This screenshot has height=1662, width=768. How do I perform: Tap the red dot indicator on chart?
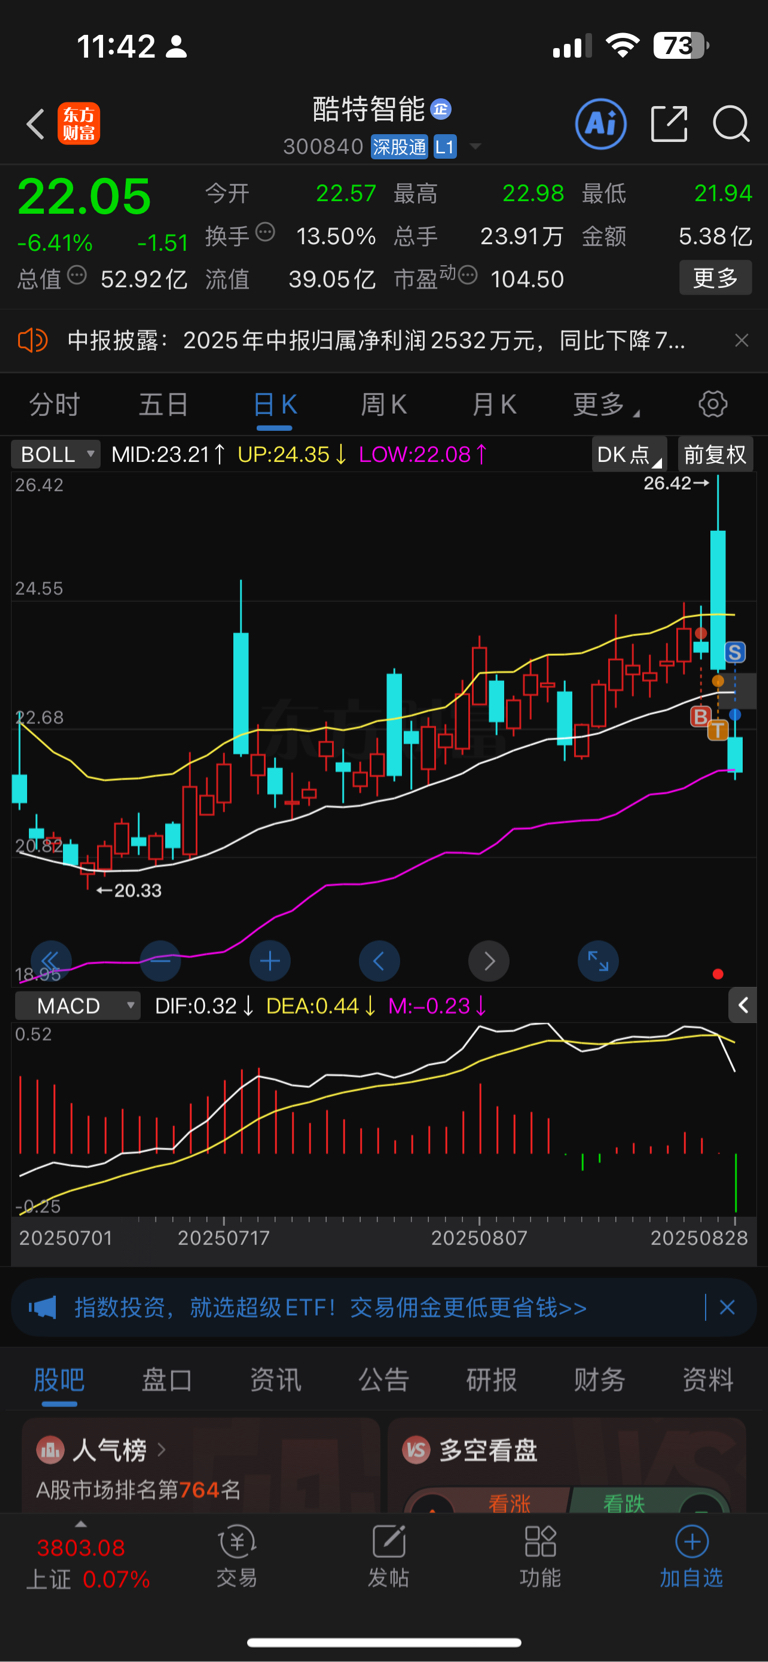[718, 974]
